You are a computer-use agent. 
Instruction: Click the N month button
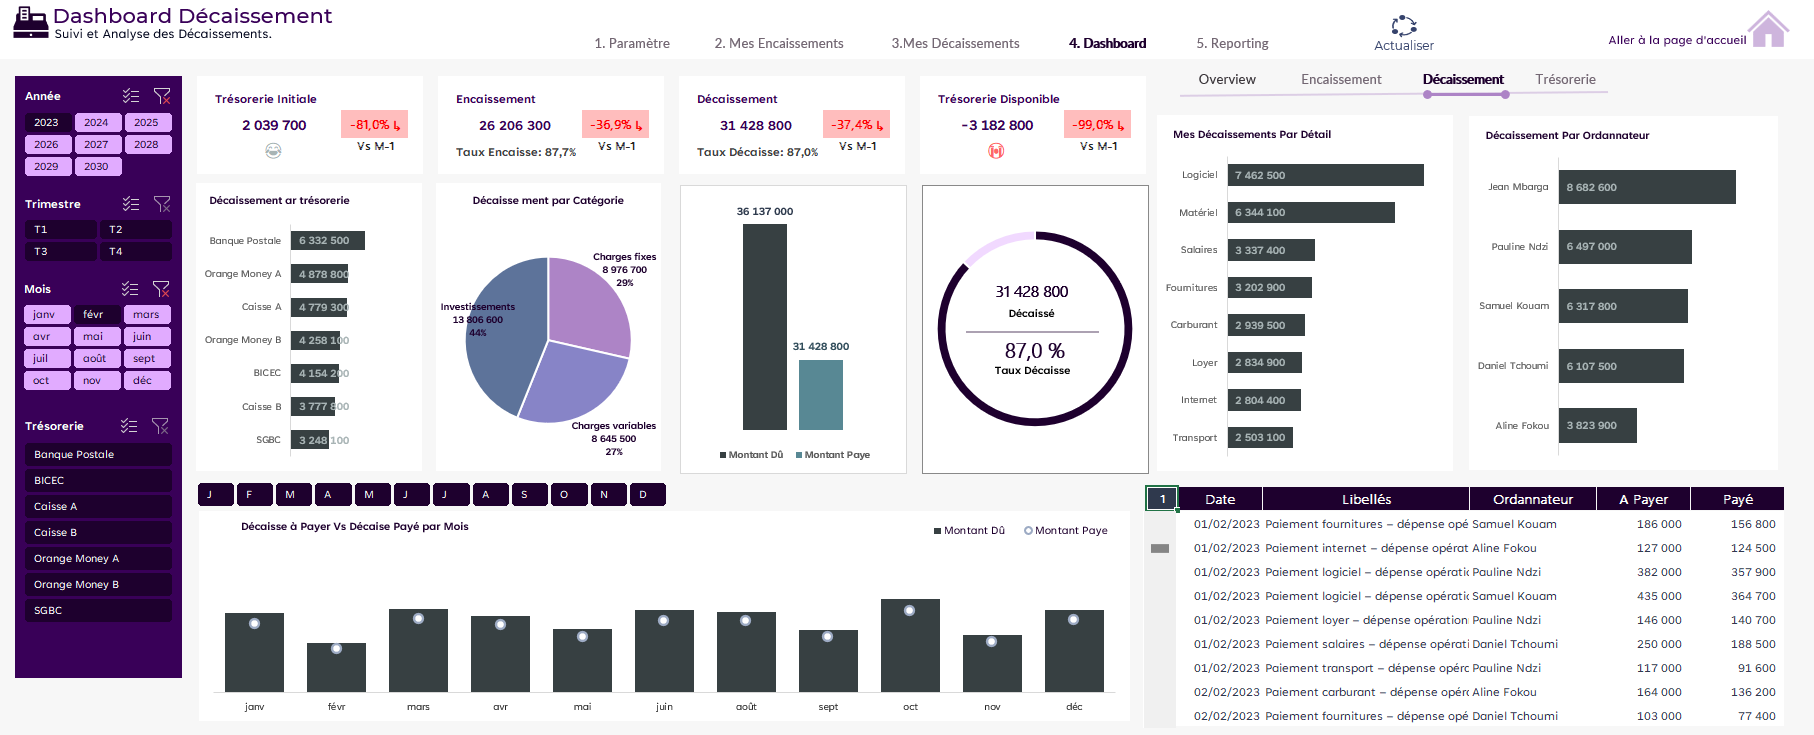609,494
